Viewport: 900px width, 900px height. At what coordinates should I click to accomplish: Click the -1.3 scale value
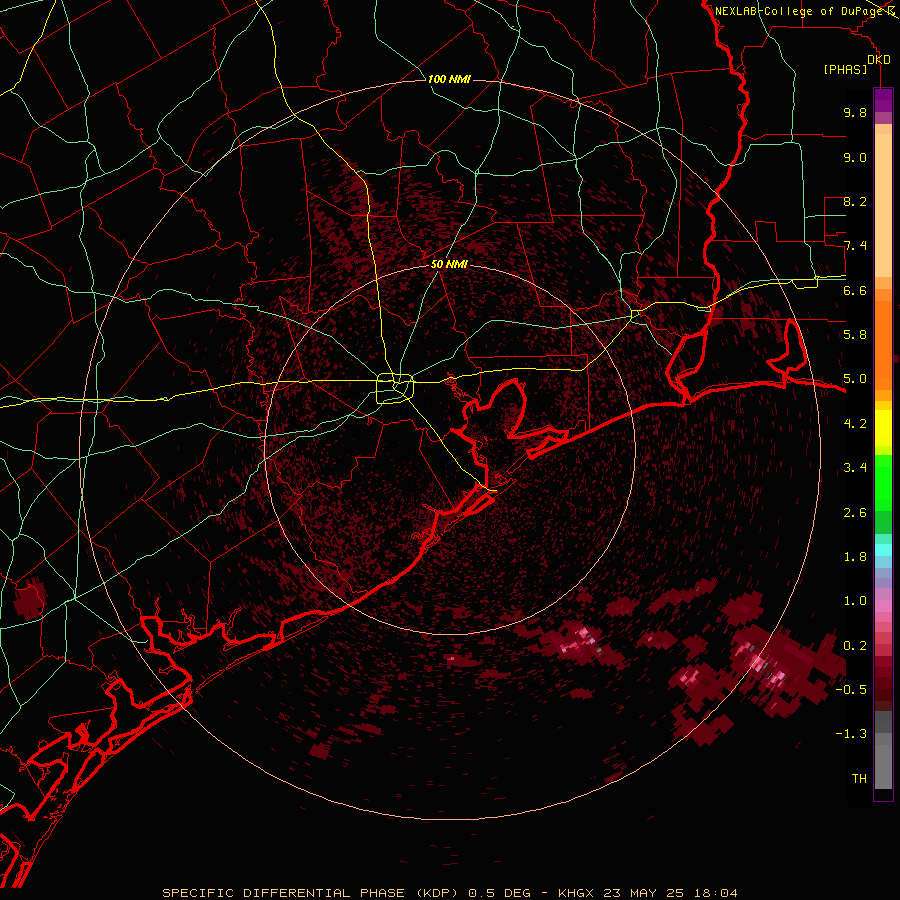(x=851, y=734)
